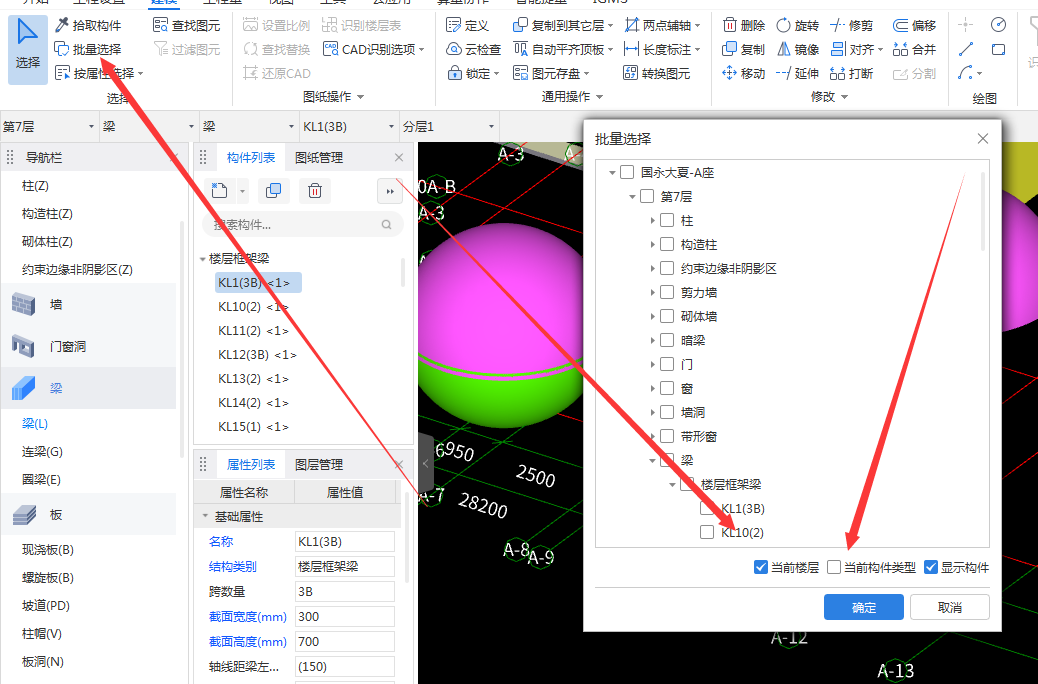Screen dimensions: 1038x684
Task: Click 复制到其它层
Action: point(563,25)
